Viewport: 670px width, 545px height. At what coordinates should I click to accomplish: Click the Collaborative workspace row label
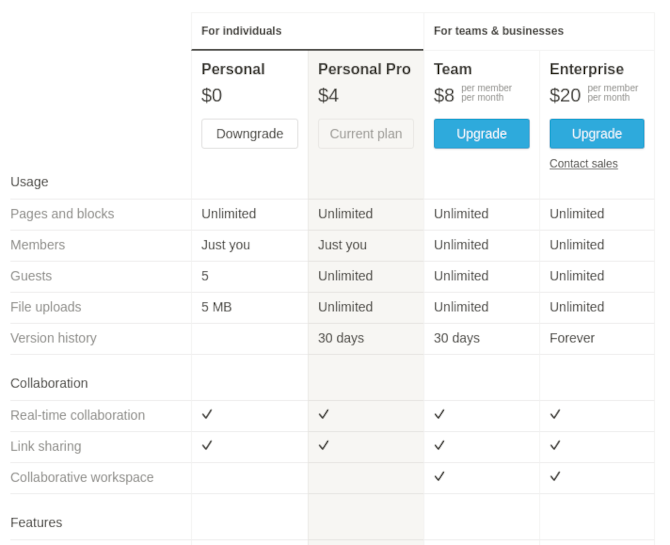[82, 477]
